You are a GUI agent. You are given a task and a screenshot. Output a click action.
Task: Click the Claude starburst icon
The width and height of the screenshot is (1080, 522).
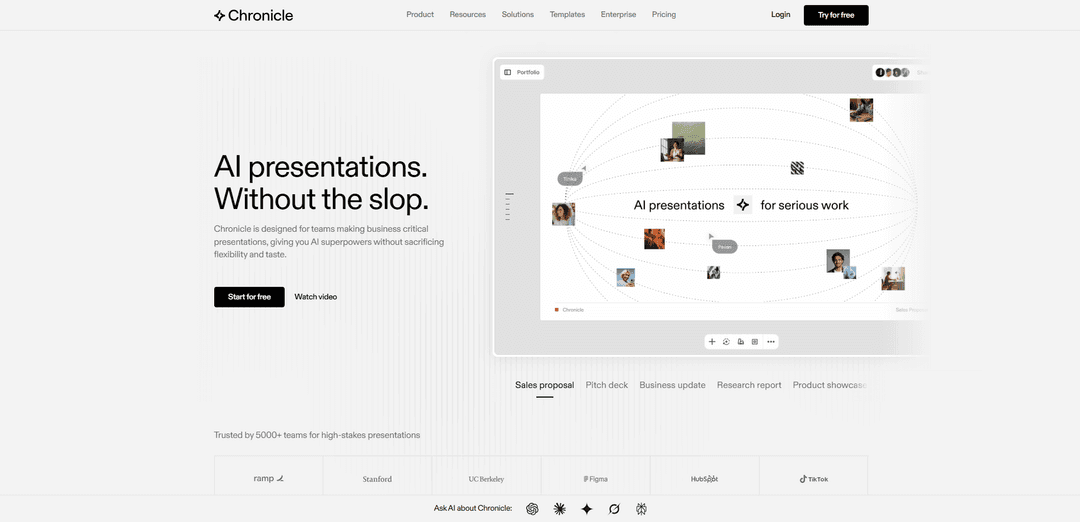point(560,509)
